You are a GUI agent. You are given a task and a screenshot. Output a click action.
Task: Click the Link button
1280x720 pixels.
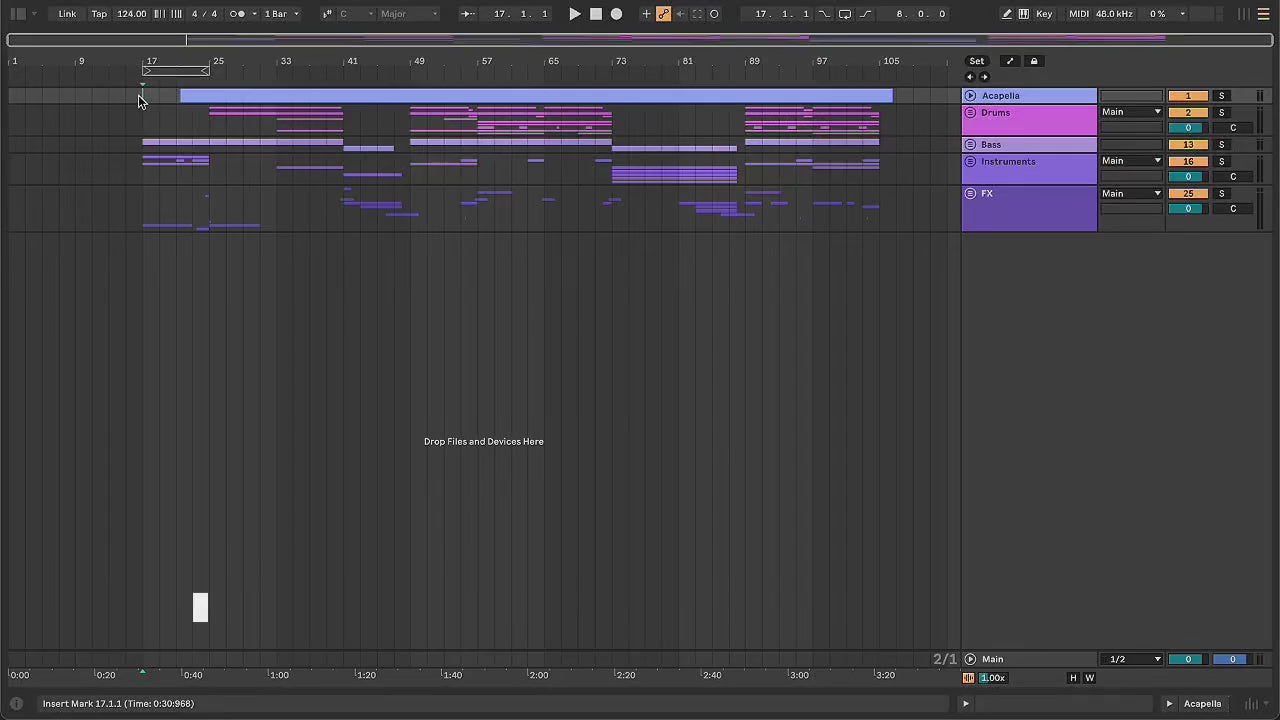click(x=67, y=14)
